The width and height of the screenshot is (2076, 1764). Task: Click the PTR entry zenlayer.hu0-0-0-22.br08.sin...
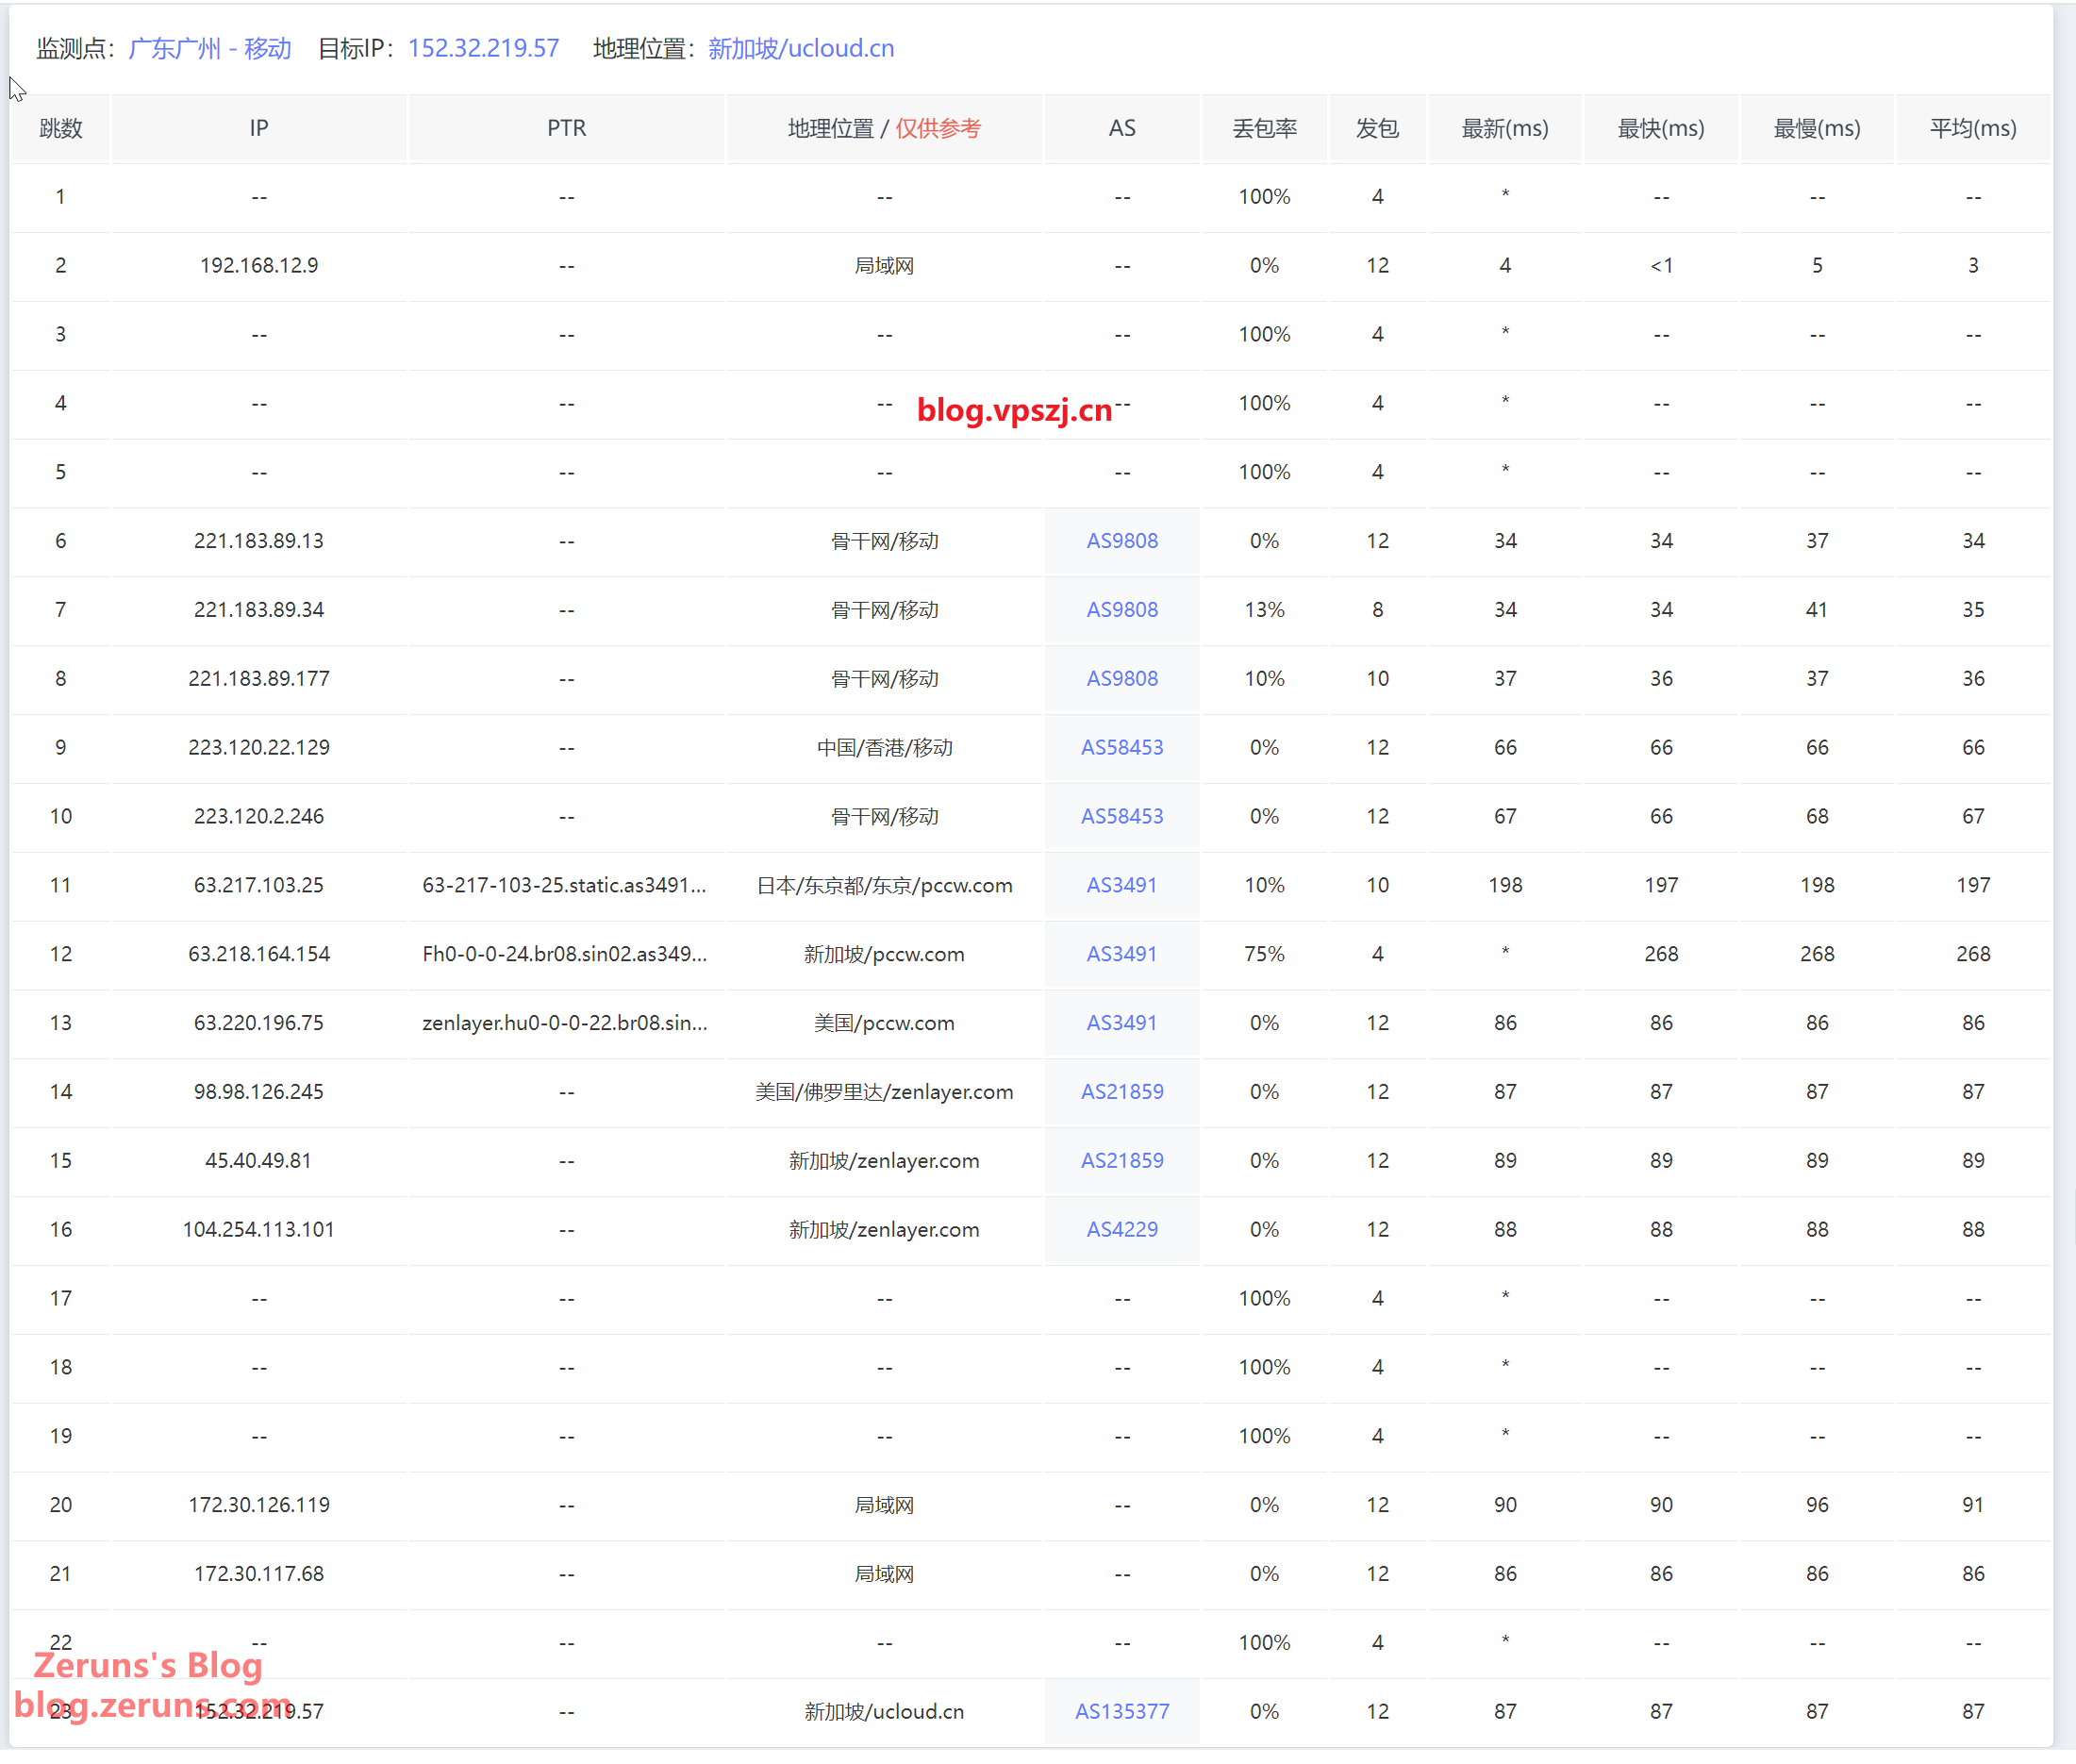564,1022
